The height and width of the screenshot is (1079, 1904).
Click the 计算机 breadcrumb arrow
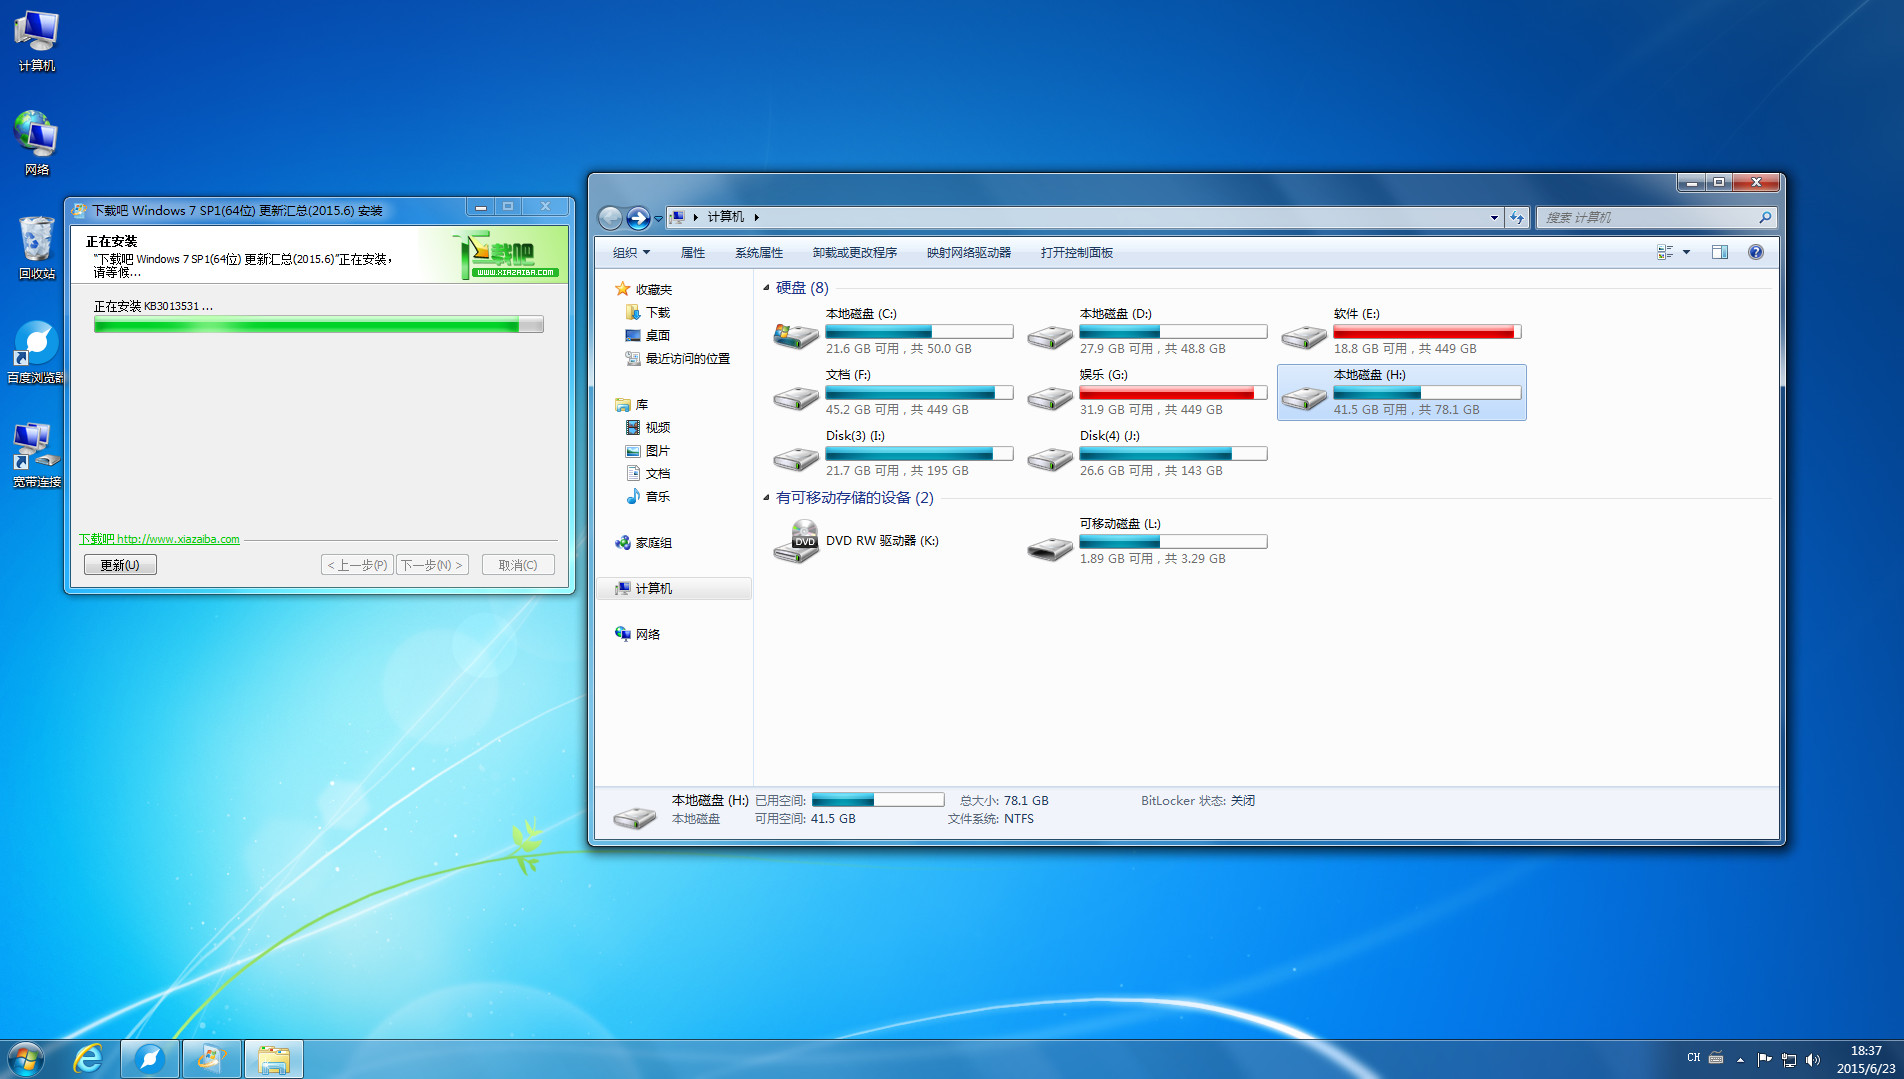[756, 217]
